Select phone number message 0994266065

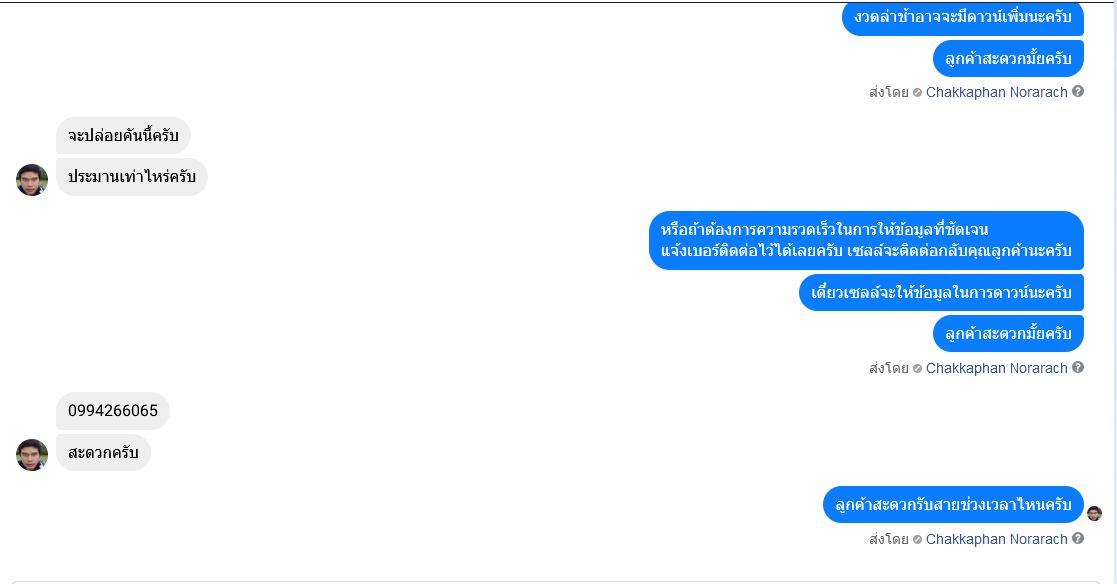click(113, 411)
